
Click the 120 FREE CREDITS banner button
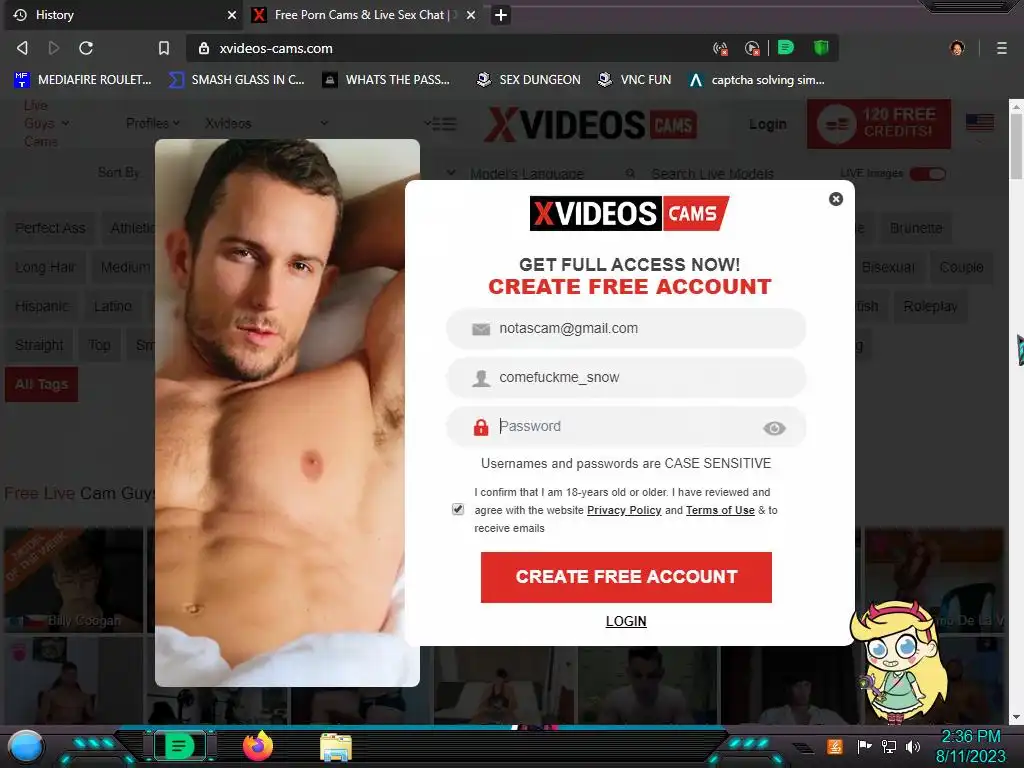[x=879, y=123]
